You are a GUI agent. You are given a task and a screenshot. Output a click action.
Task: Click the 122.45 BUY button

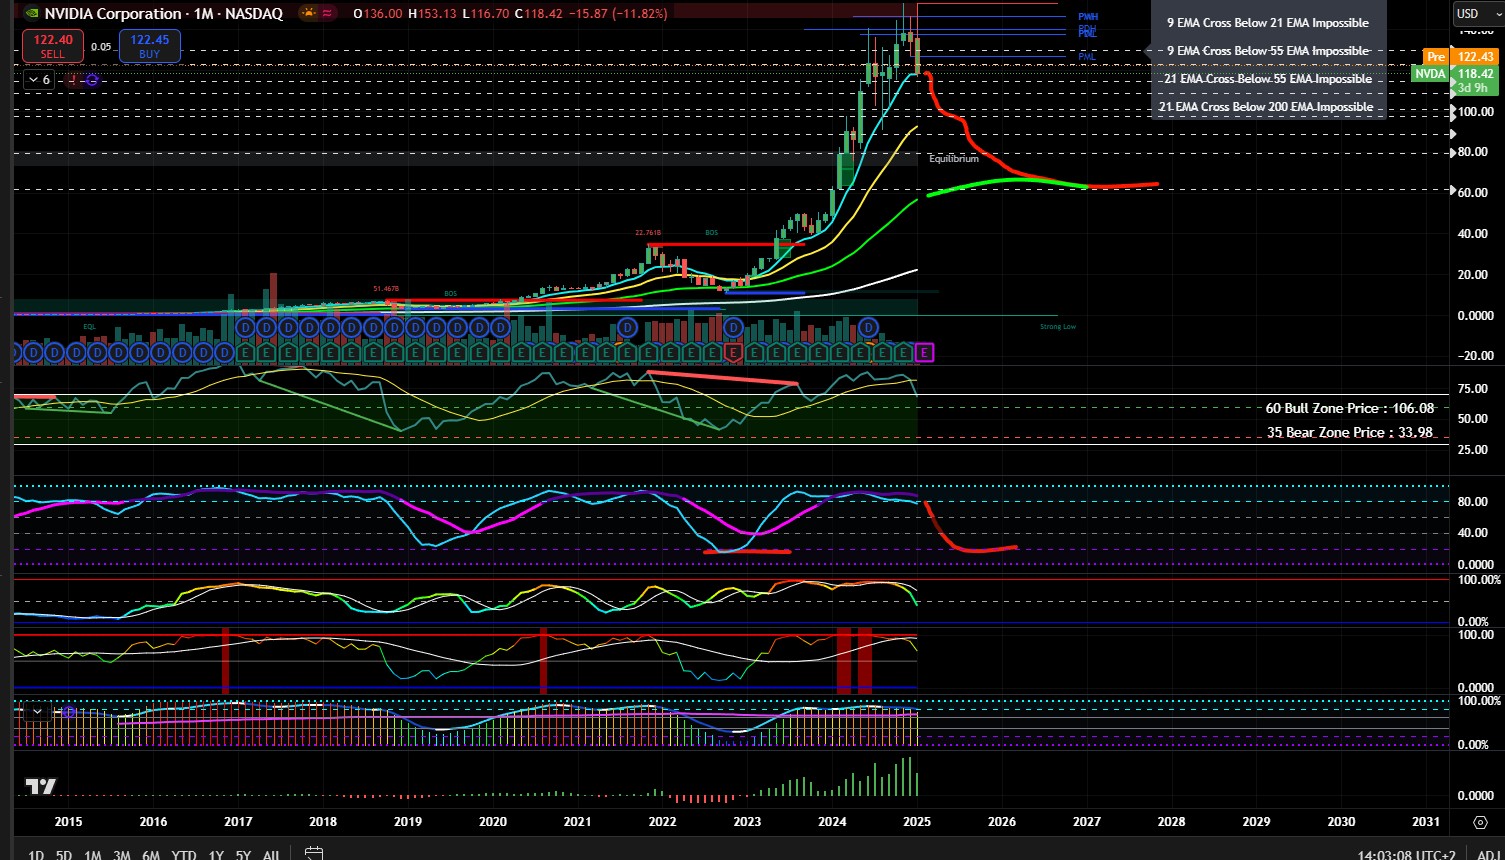pyautogui.click(x=149, y=46)
